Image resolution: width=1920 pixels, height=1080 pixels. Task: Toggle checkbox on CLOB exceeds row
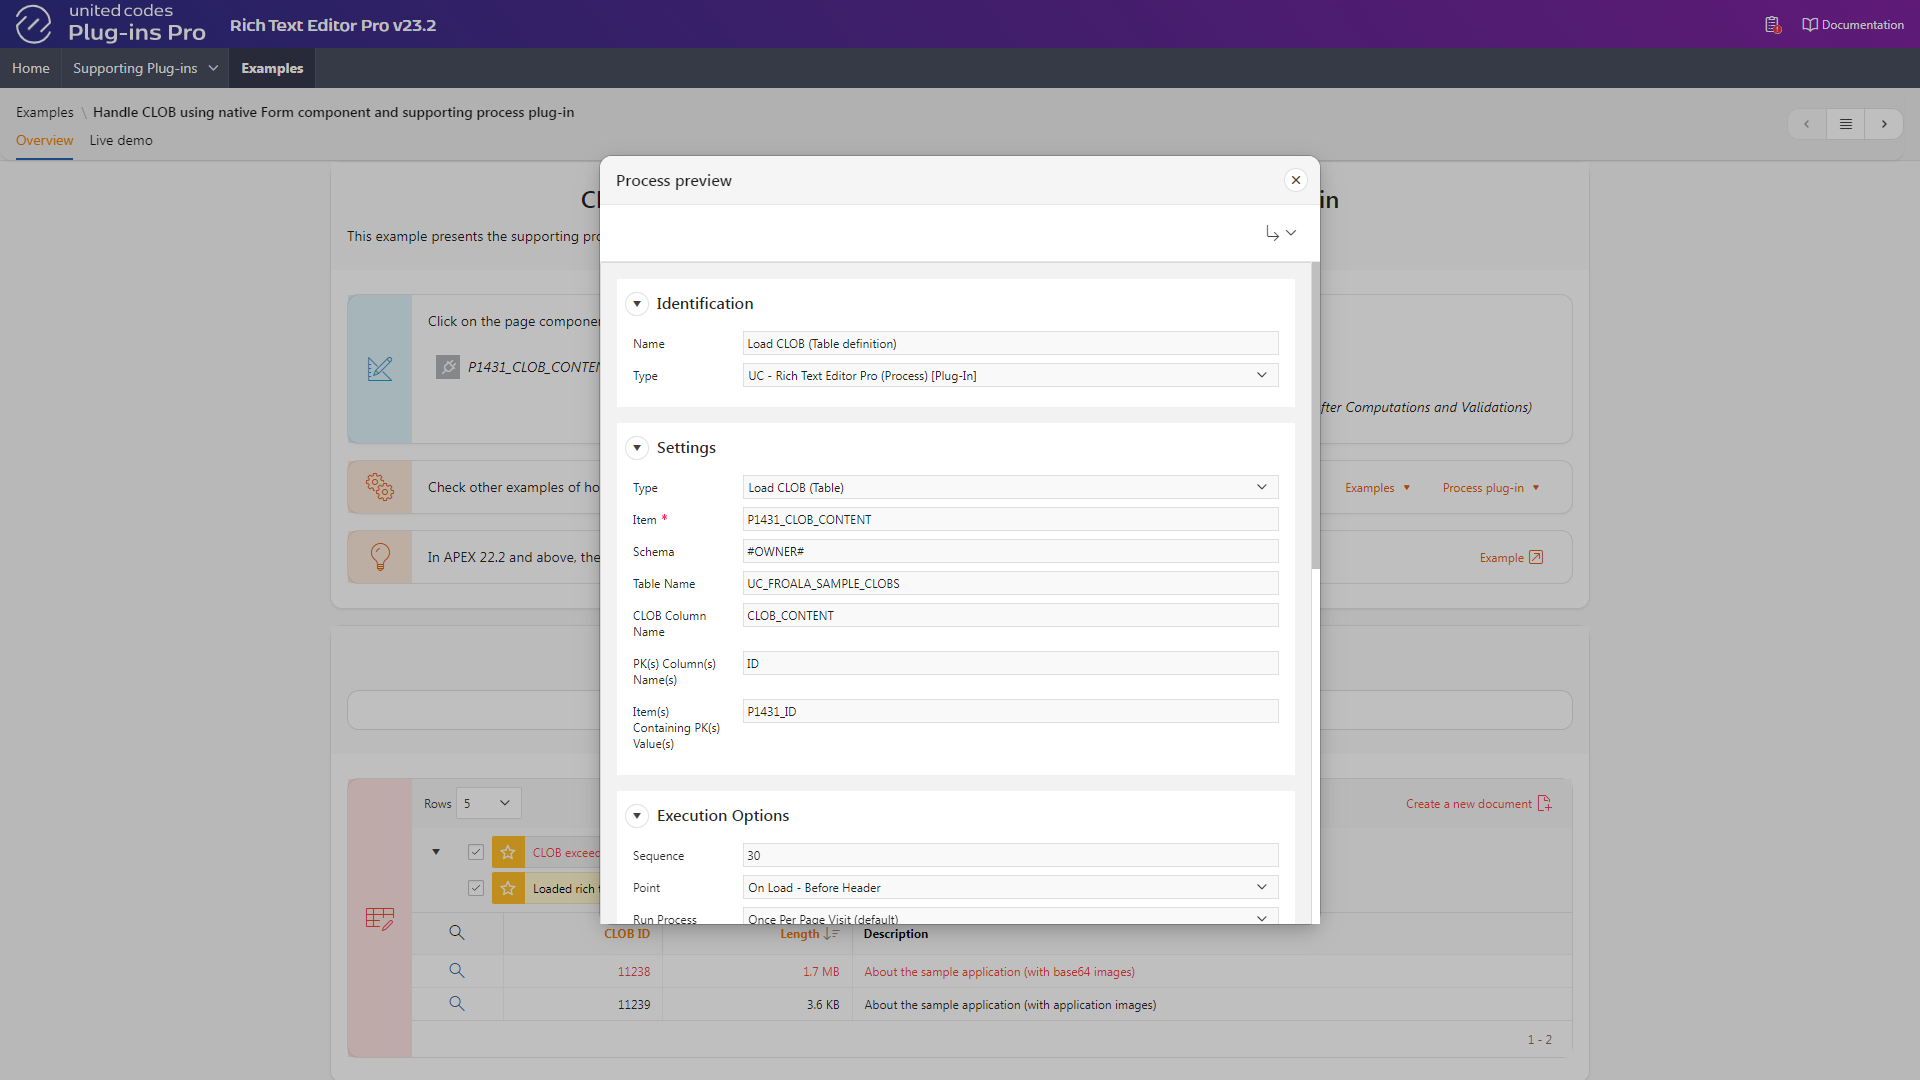(x=476, y=852)
